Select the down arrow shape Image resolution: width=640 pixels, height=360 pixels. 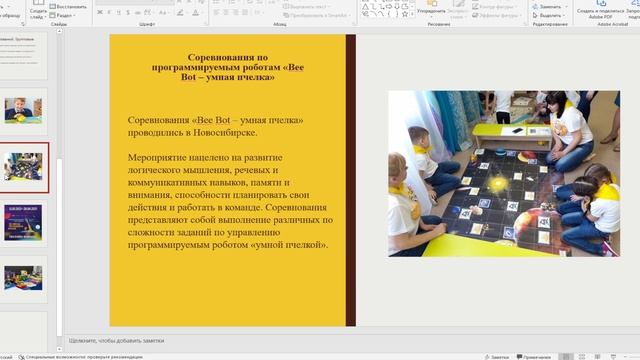(396, 7)
